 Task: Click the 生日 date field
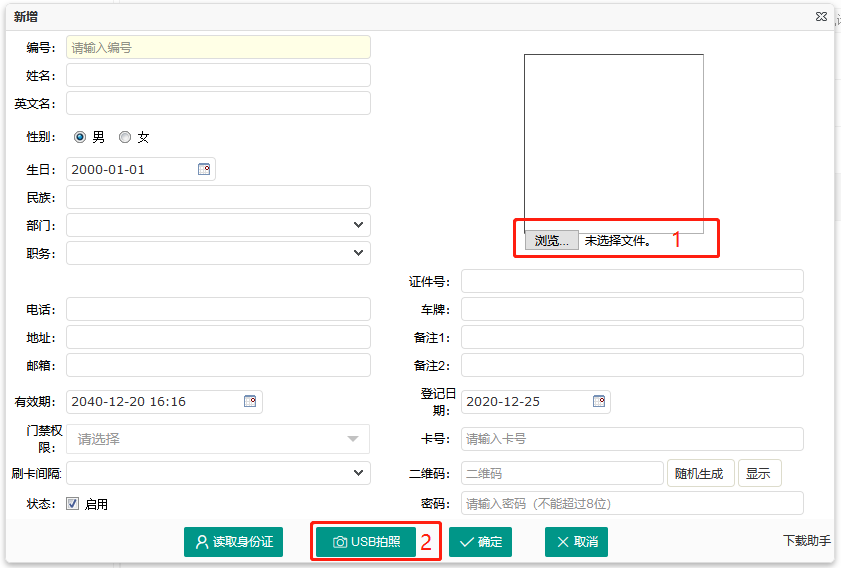click(141, 169)
